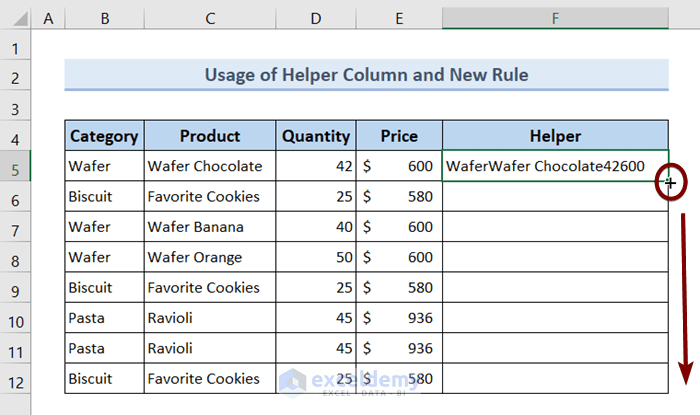This screenshot has height=415, width=700.
Task: Click the Helper header cell
Action: 555,136
